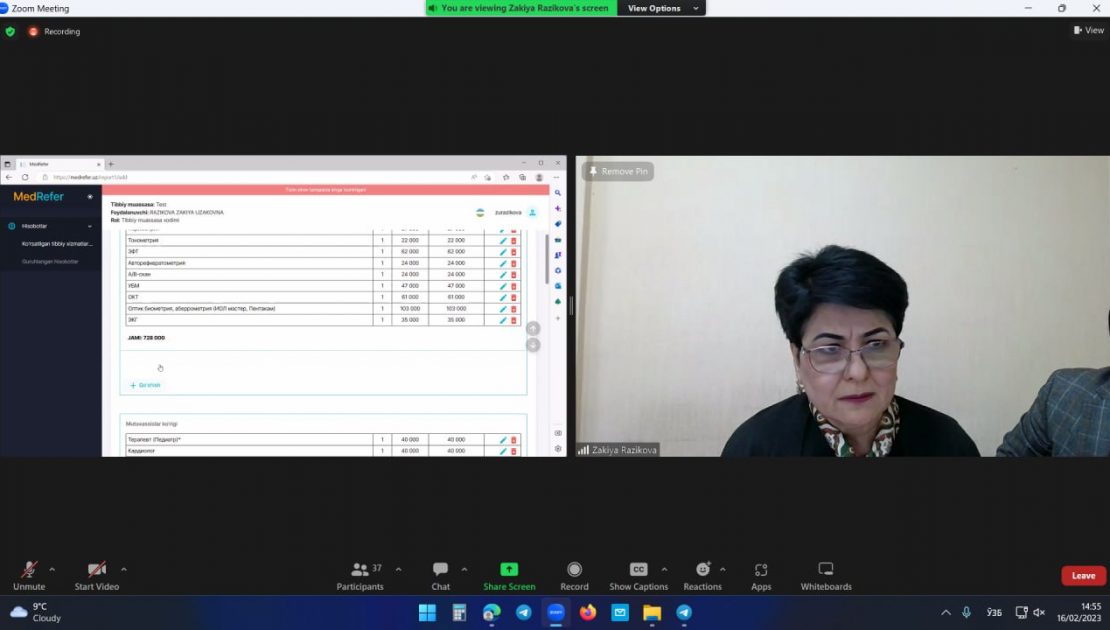Open the View Options dropdown
The width and height of the screenshot is (1110, 630).
[x=662, y=8]
